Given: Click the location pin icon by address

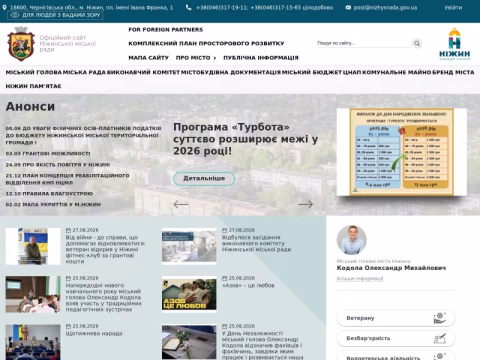Looking at the screenshot, I should (4, 7).
